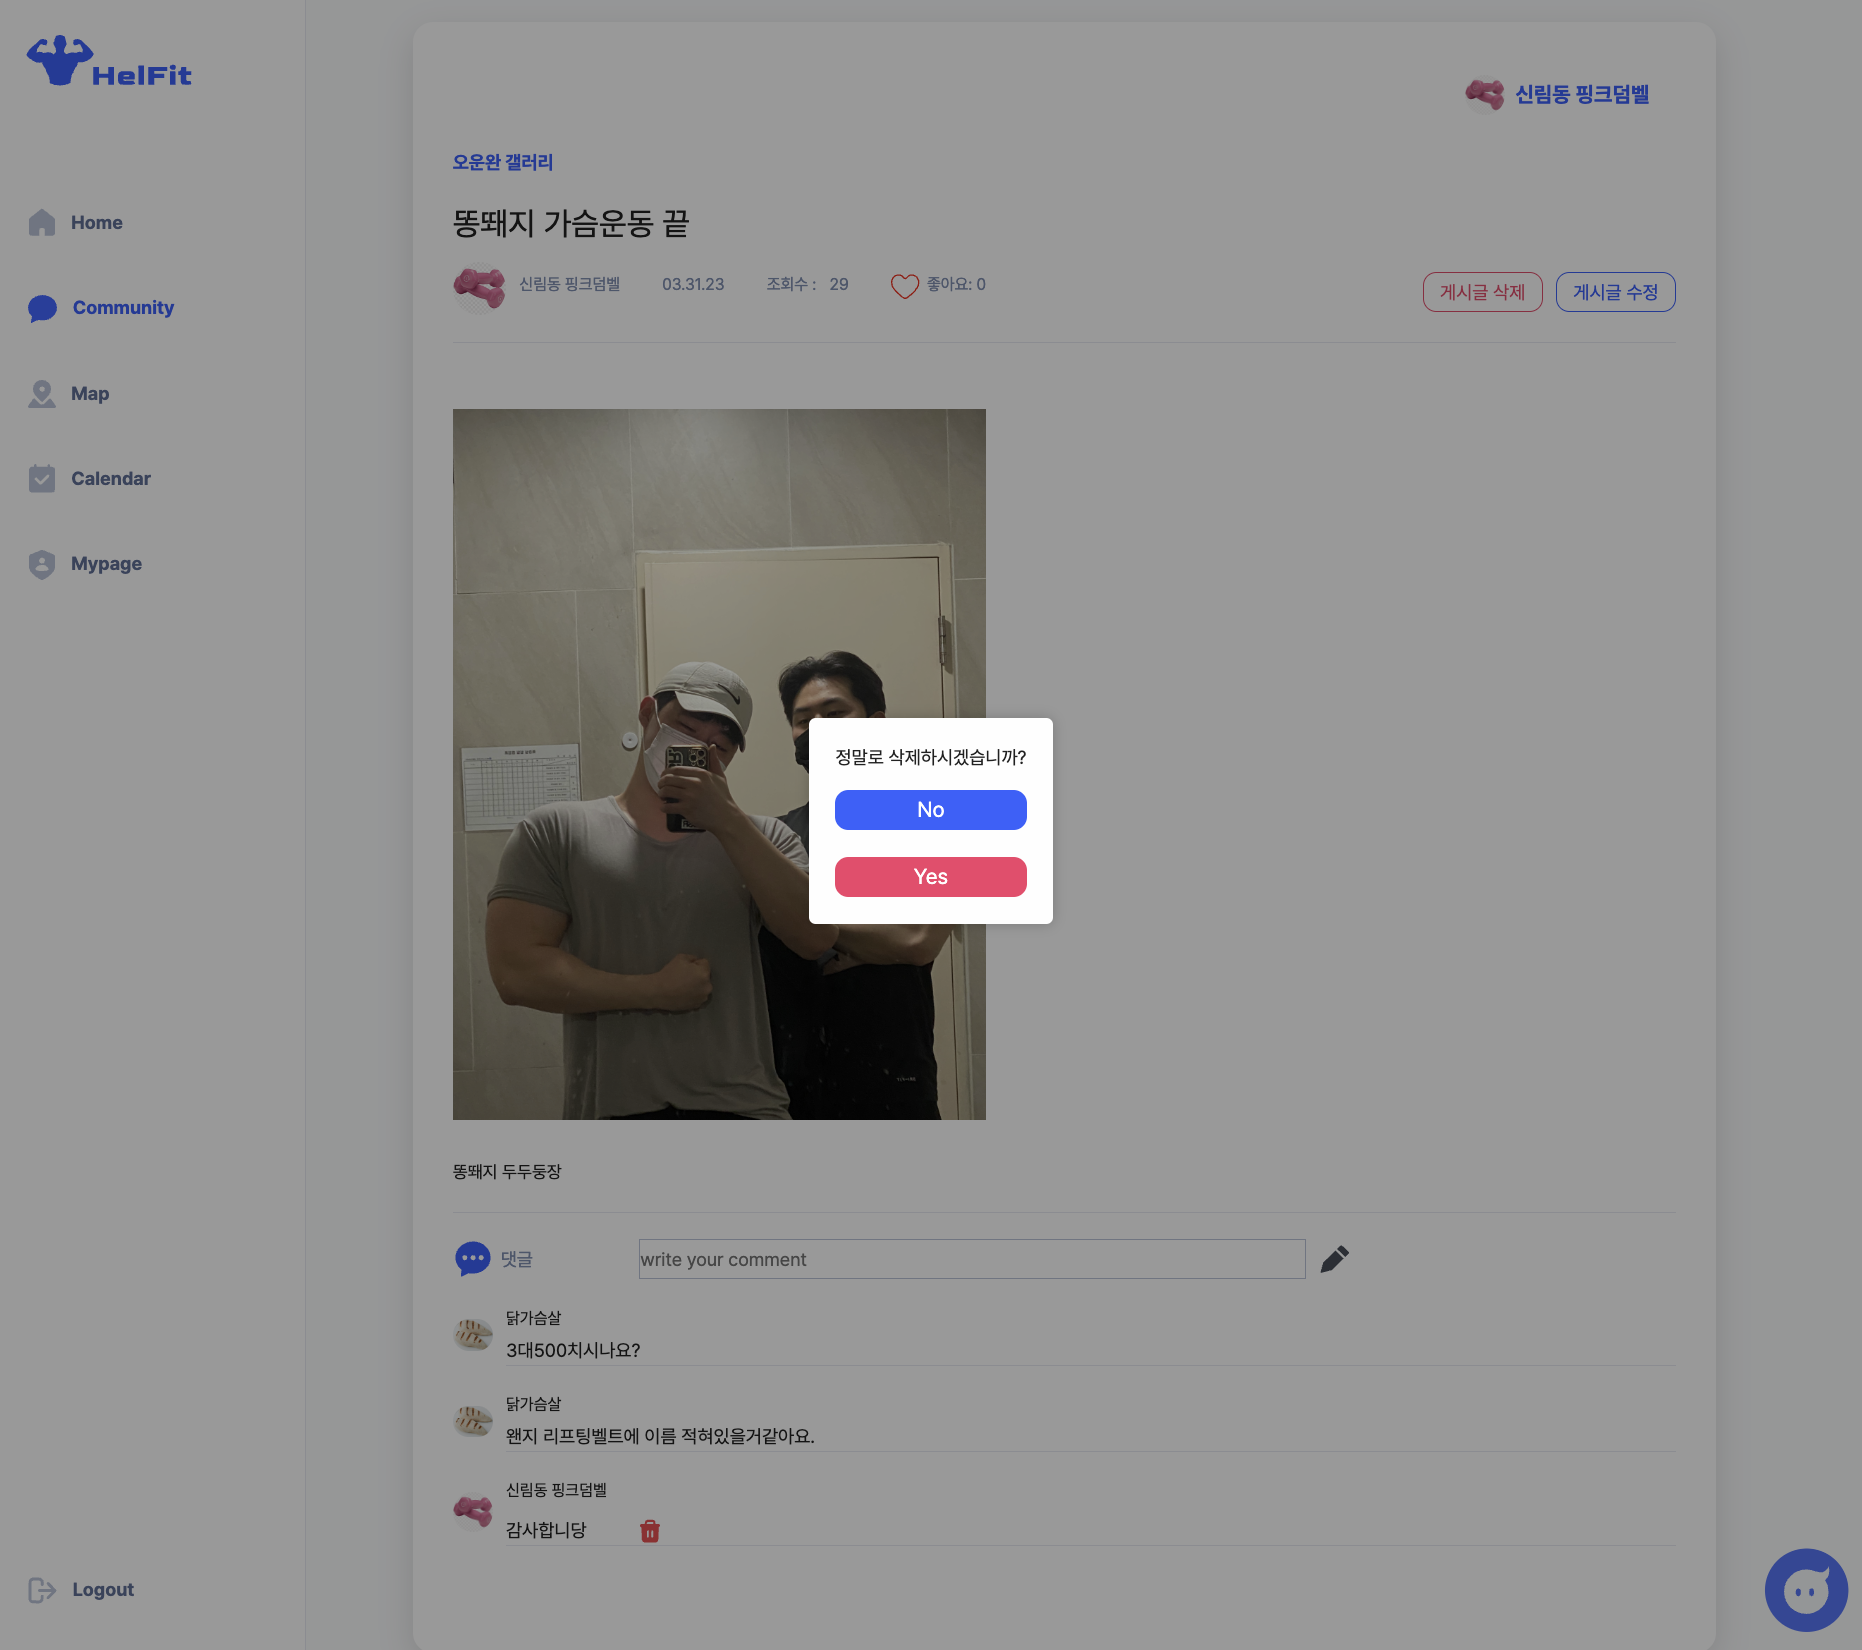
Task: Click the post date 03.31.23
Action: (x=693, y=284)
